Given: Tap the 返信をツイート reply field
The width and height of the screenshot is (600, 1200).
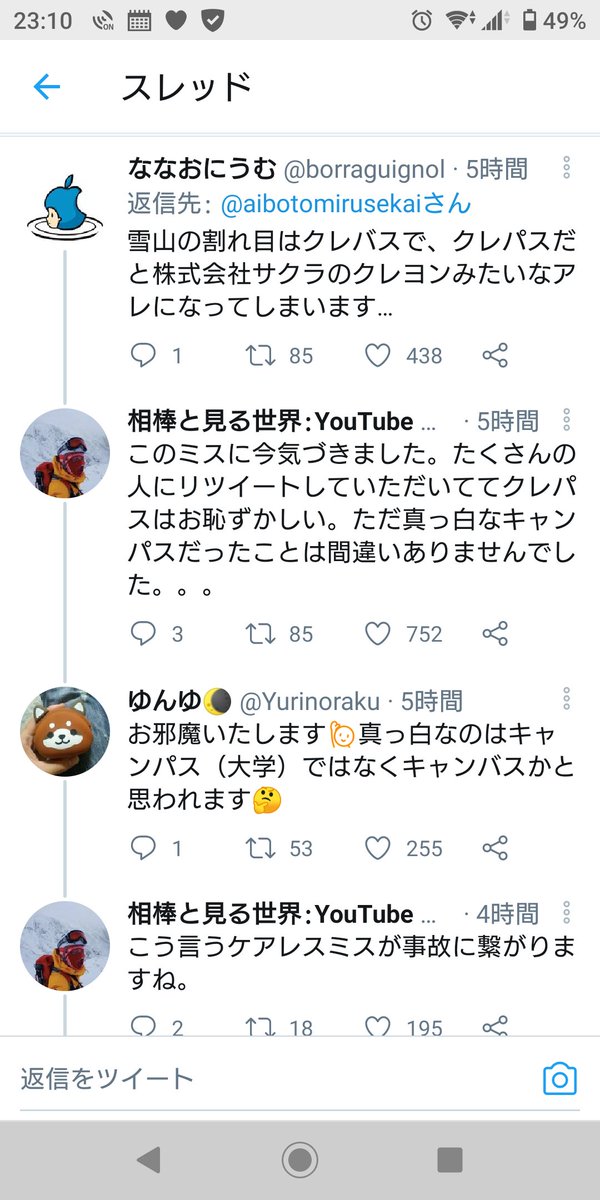Looking at the screenshot, I should point(200,1079).
